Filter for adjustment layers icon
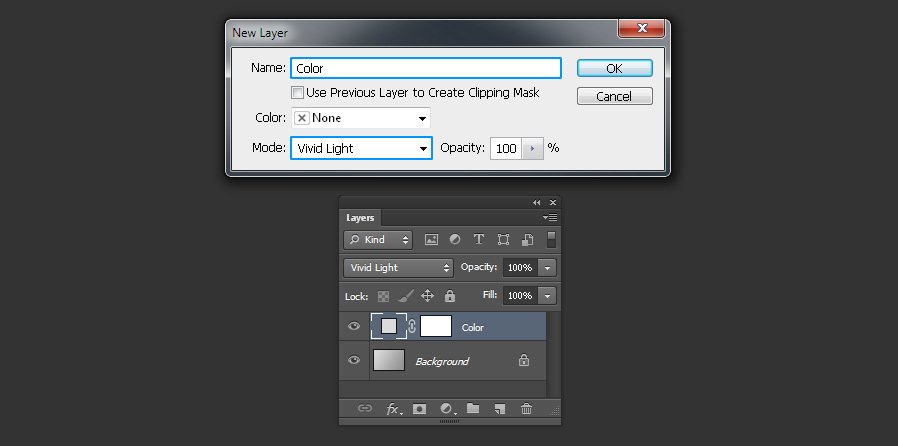The width and height of the screenshot is (898, 446). pyautogui.click(x=455, y=240)
